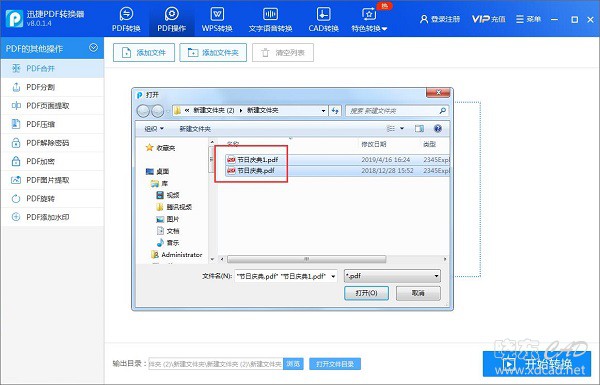Expand address bar path dropdown
600x385 pixels.
click(323, 111)
